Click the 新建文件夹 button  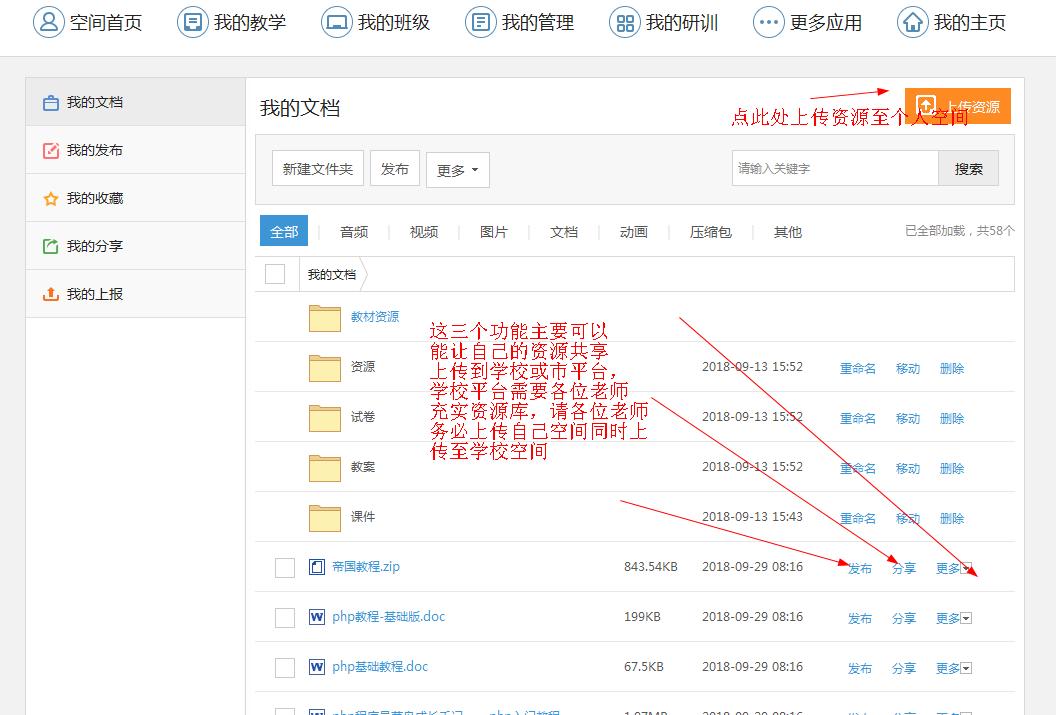click(317, 169)
